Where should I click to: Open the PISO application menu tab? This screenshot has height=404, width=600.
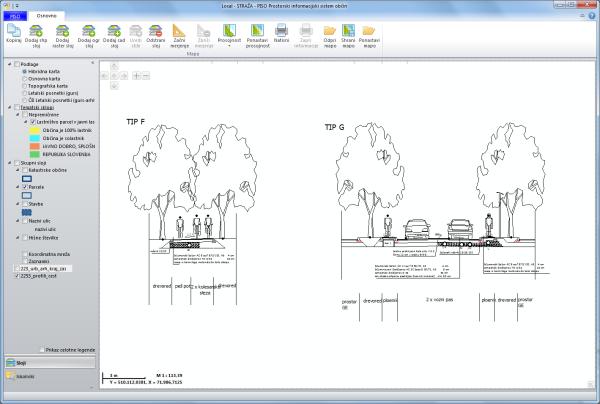click(14, 17)
